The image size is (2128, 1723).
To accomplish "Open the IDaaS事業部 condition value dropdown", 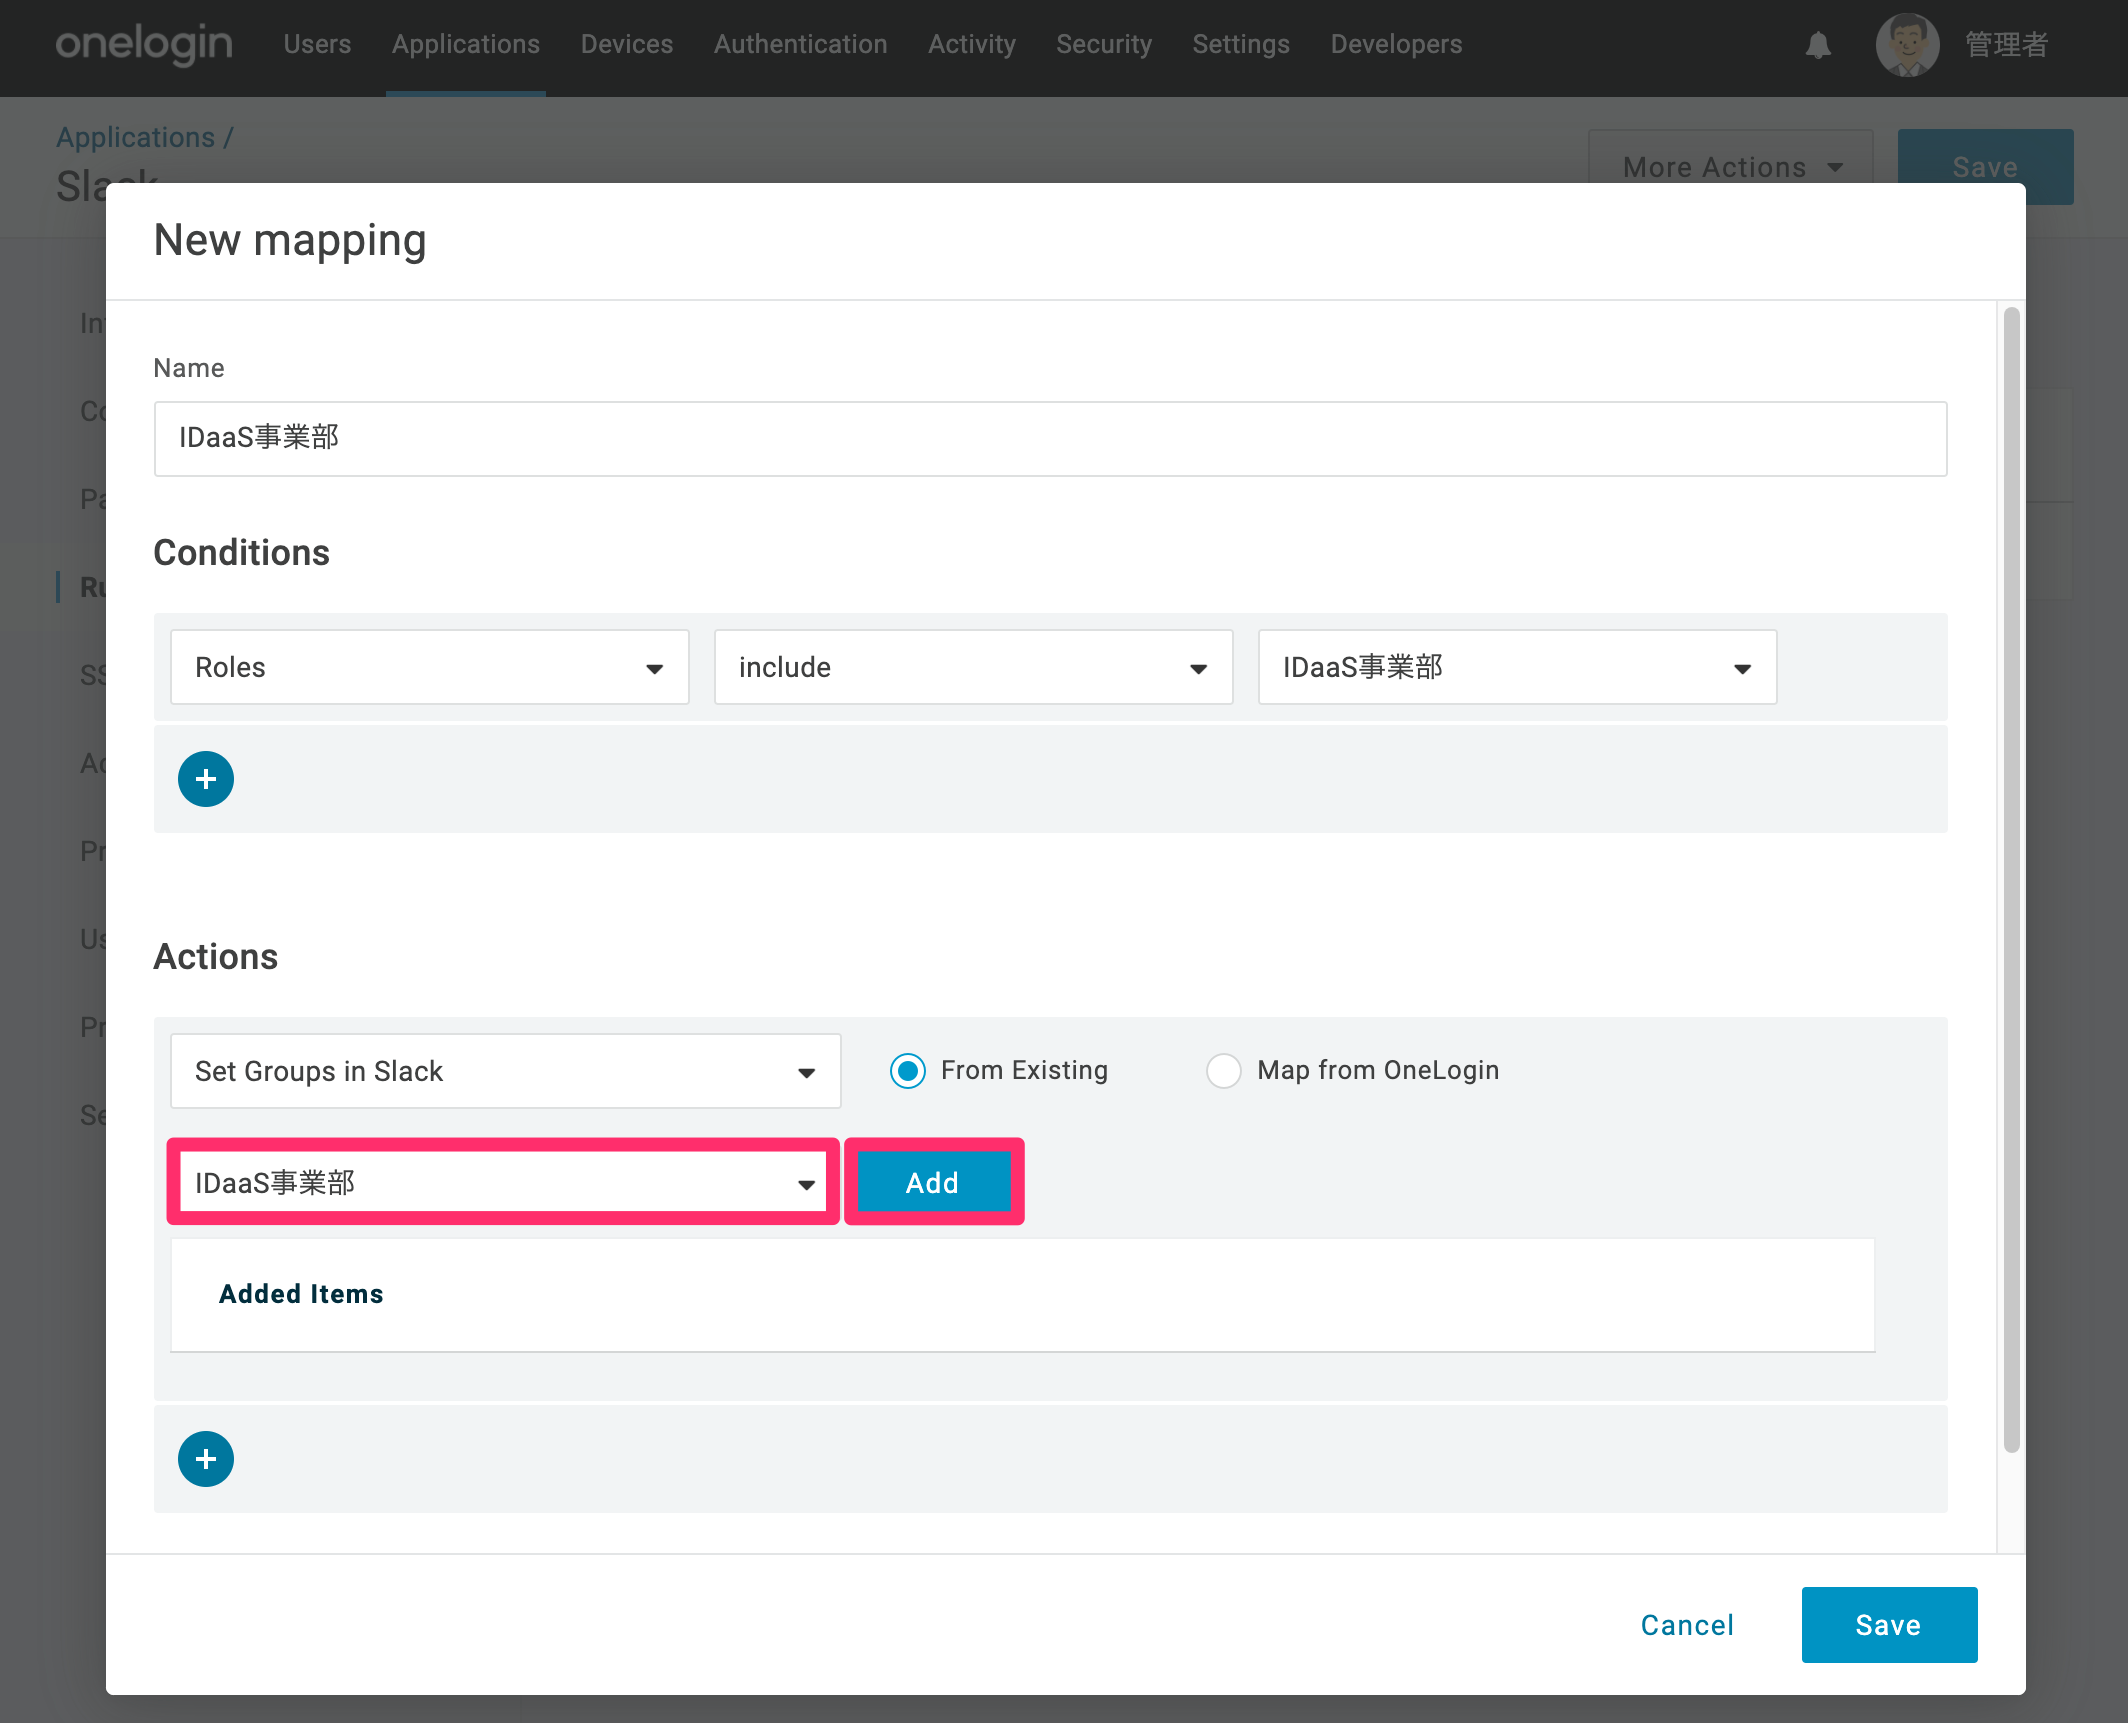I will pyautogui.click(x=1518, y=667).
